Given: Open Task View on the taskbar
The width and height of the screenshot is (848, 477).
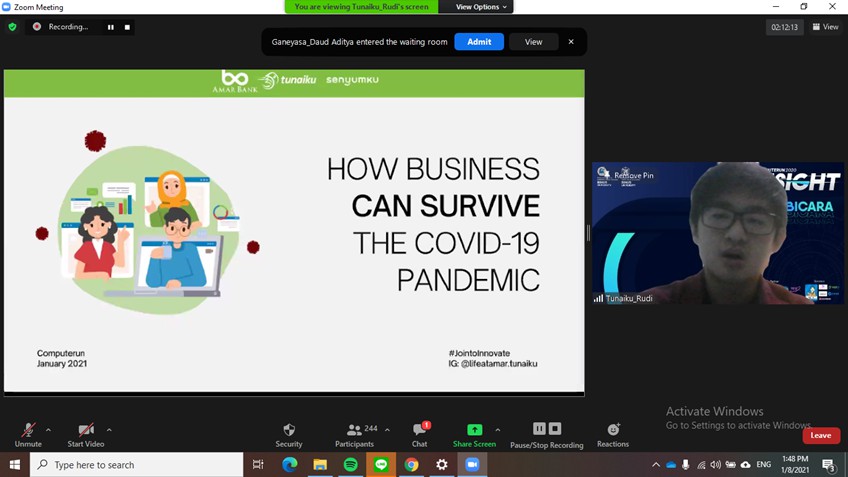Looking at the screenshot, I should click(258, 465).
